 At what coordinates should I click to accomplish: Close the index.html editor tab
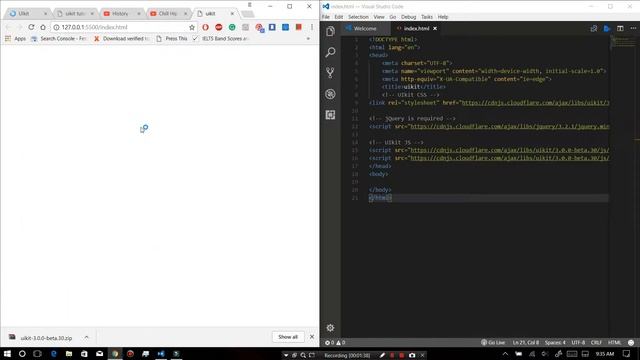pos(435,29)
